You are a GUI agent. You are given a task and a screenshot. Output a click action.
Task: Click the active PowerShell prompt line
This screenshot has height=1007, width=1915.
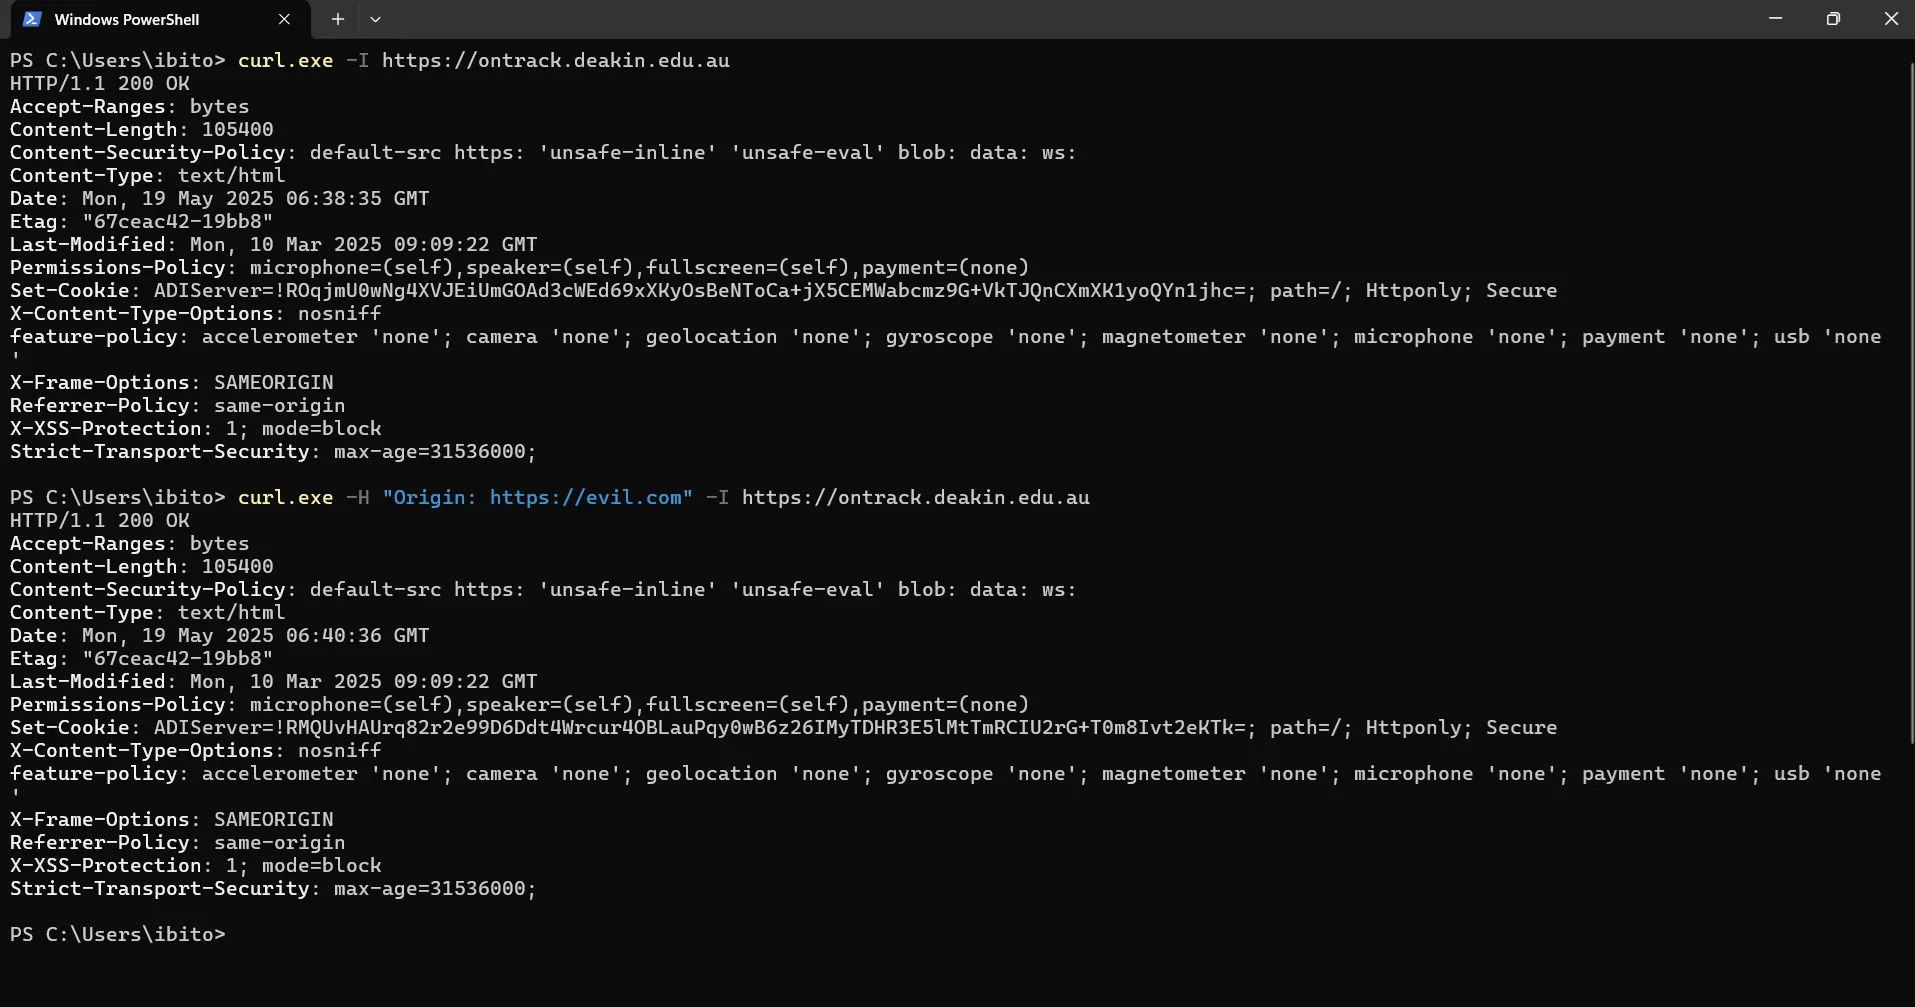coord(117,934)
